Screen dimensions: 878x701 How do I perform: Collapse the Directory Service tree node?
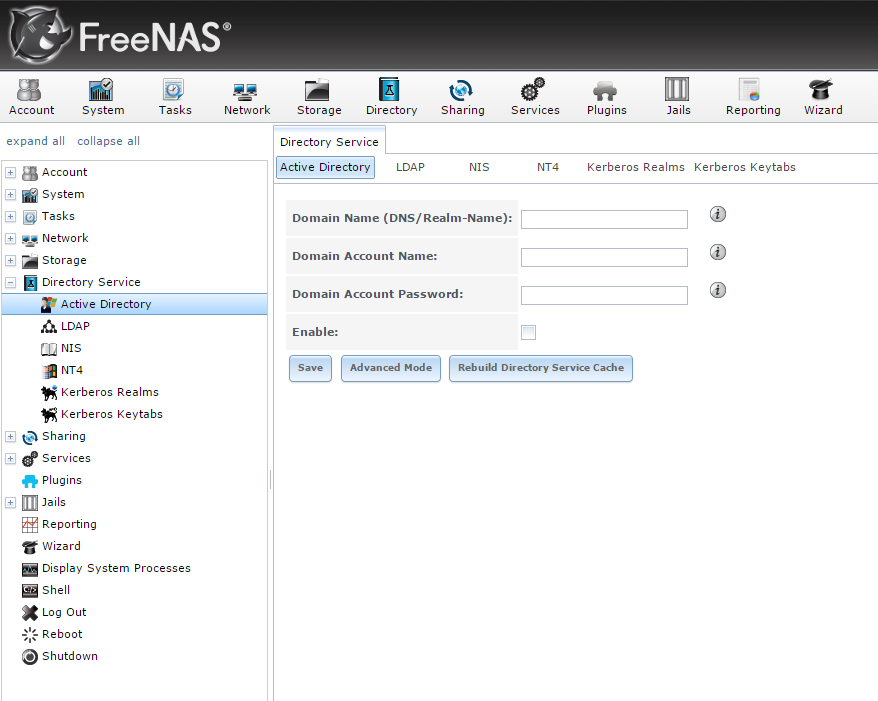pos(11,282)
